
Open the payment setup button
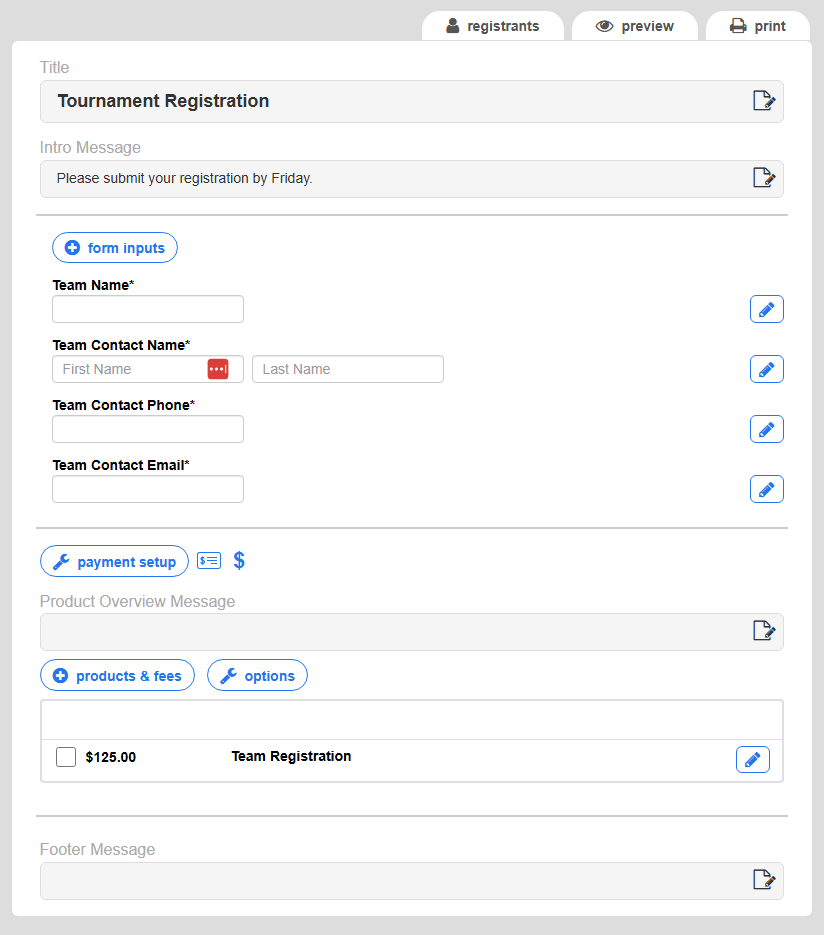pos(114,561)
